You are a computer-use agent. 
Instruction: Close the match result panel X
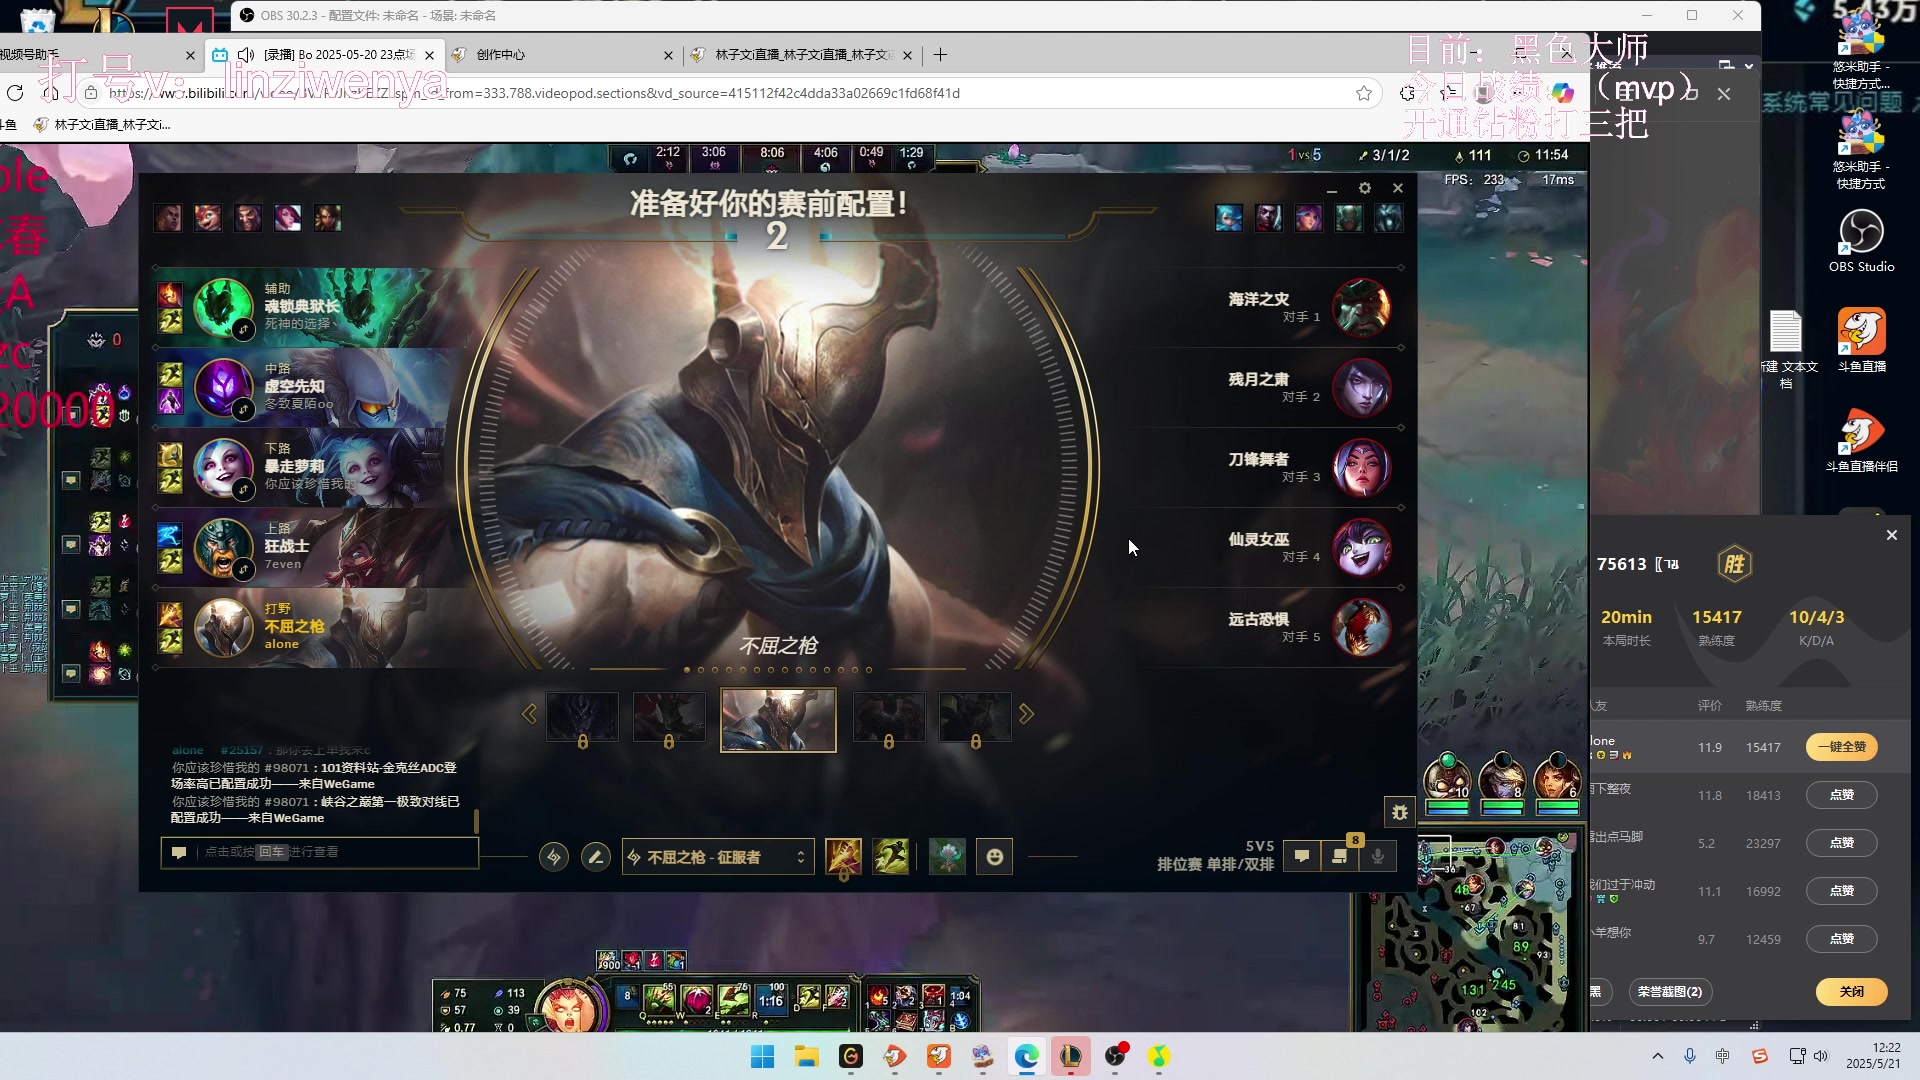tap(1891, 535)
